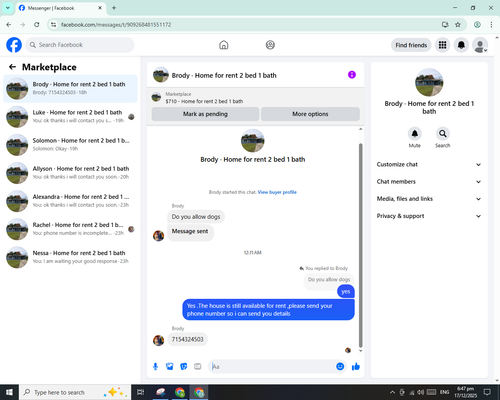Click the 'Do you allow dogs' message from Brody

click(x=196, y=217)
